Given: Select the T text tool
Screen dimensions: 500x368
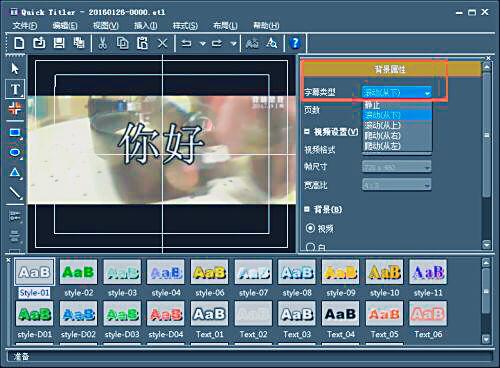Looking at the screenshot, I should (x=15, y=89).
